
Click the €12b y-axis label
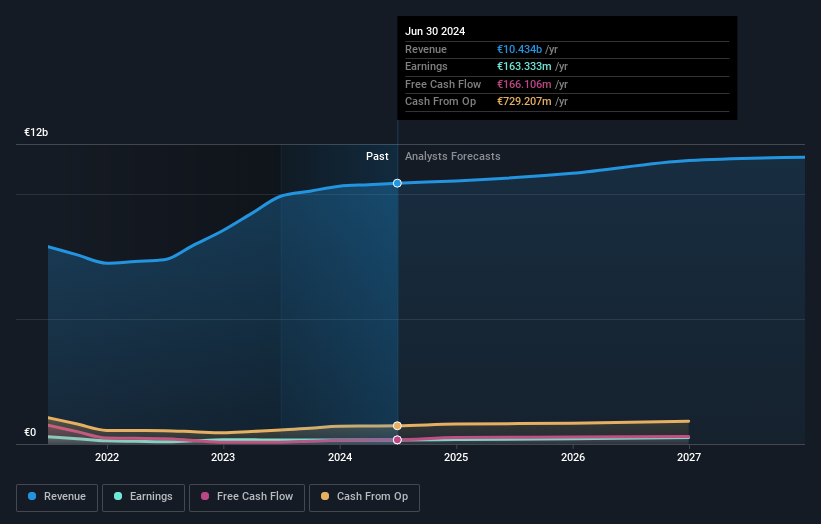[36, 132]
